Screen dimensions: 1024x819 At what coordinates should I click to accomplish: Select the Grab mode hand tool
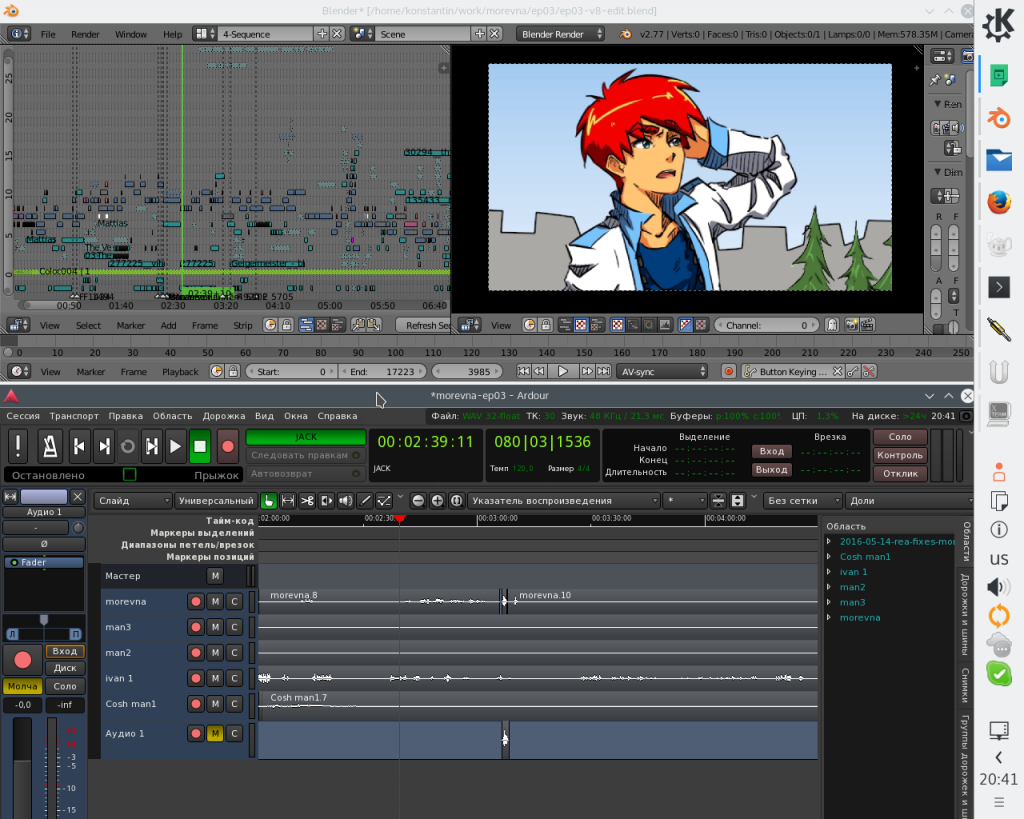click(x=268, y=501)
